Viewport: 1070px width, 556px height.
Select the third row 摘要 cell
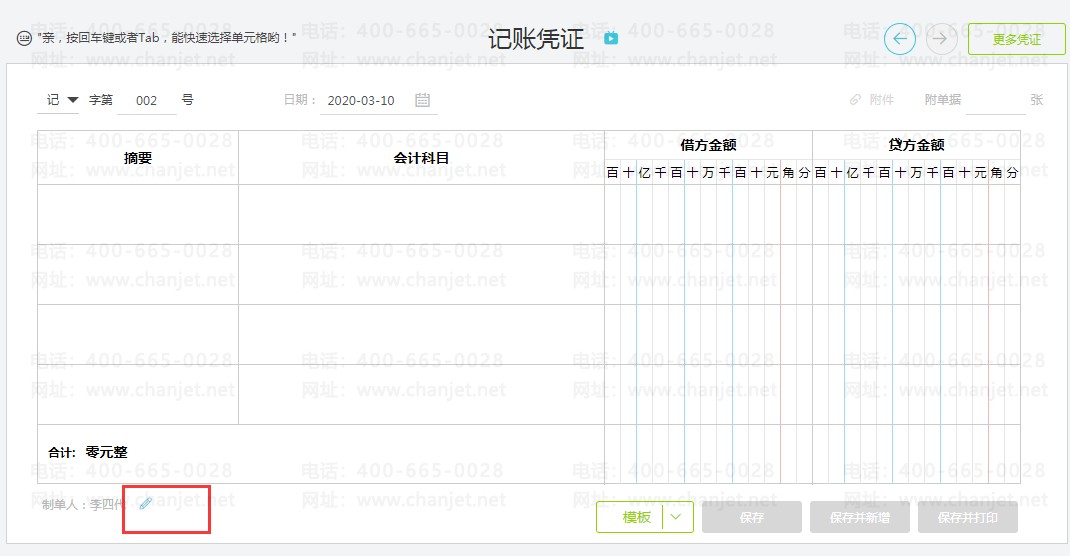(138, 334)
